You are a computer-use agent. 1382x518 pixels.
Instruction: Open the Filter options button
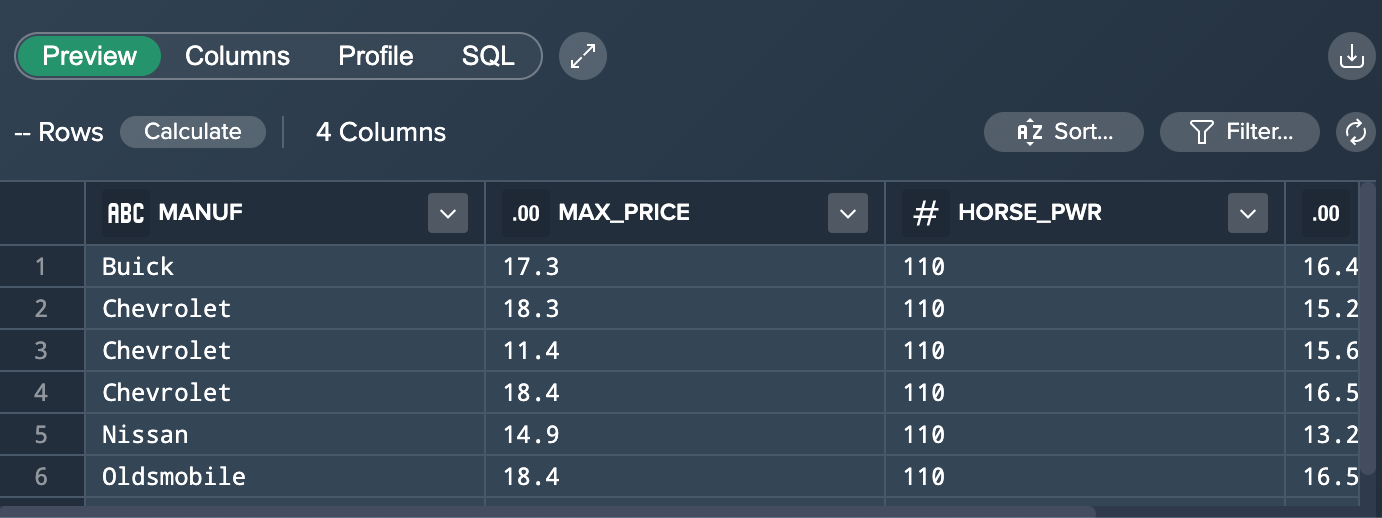1239,132
